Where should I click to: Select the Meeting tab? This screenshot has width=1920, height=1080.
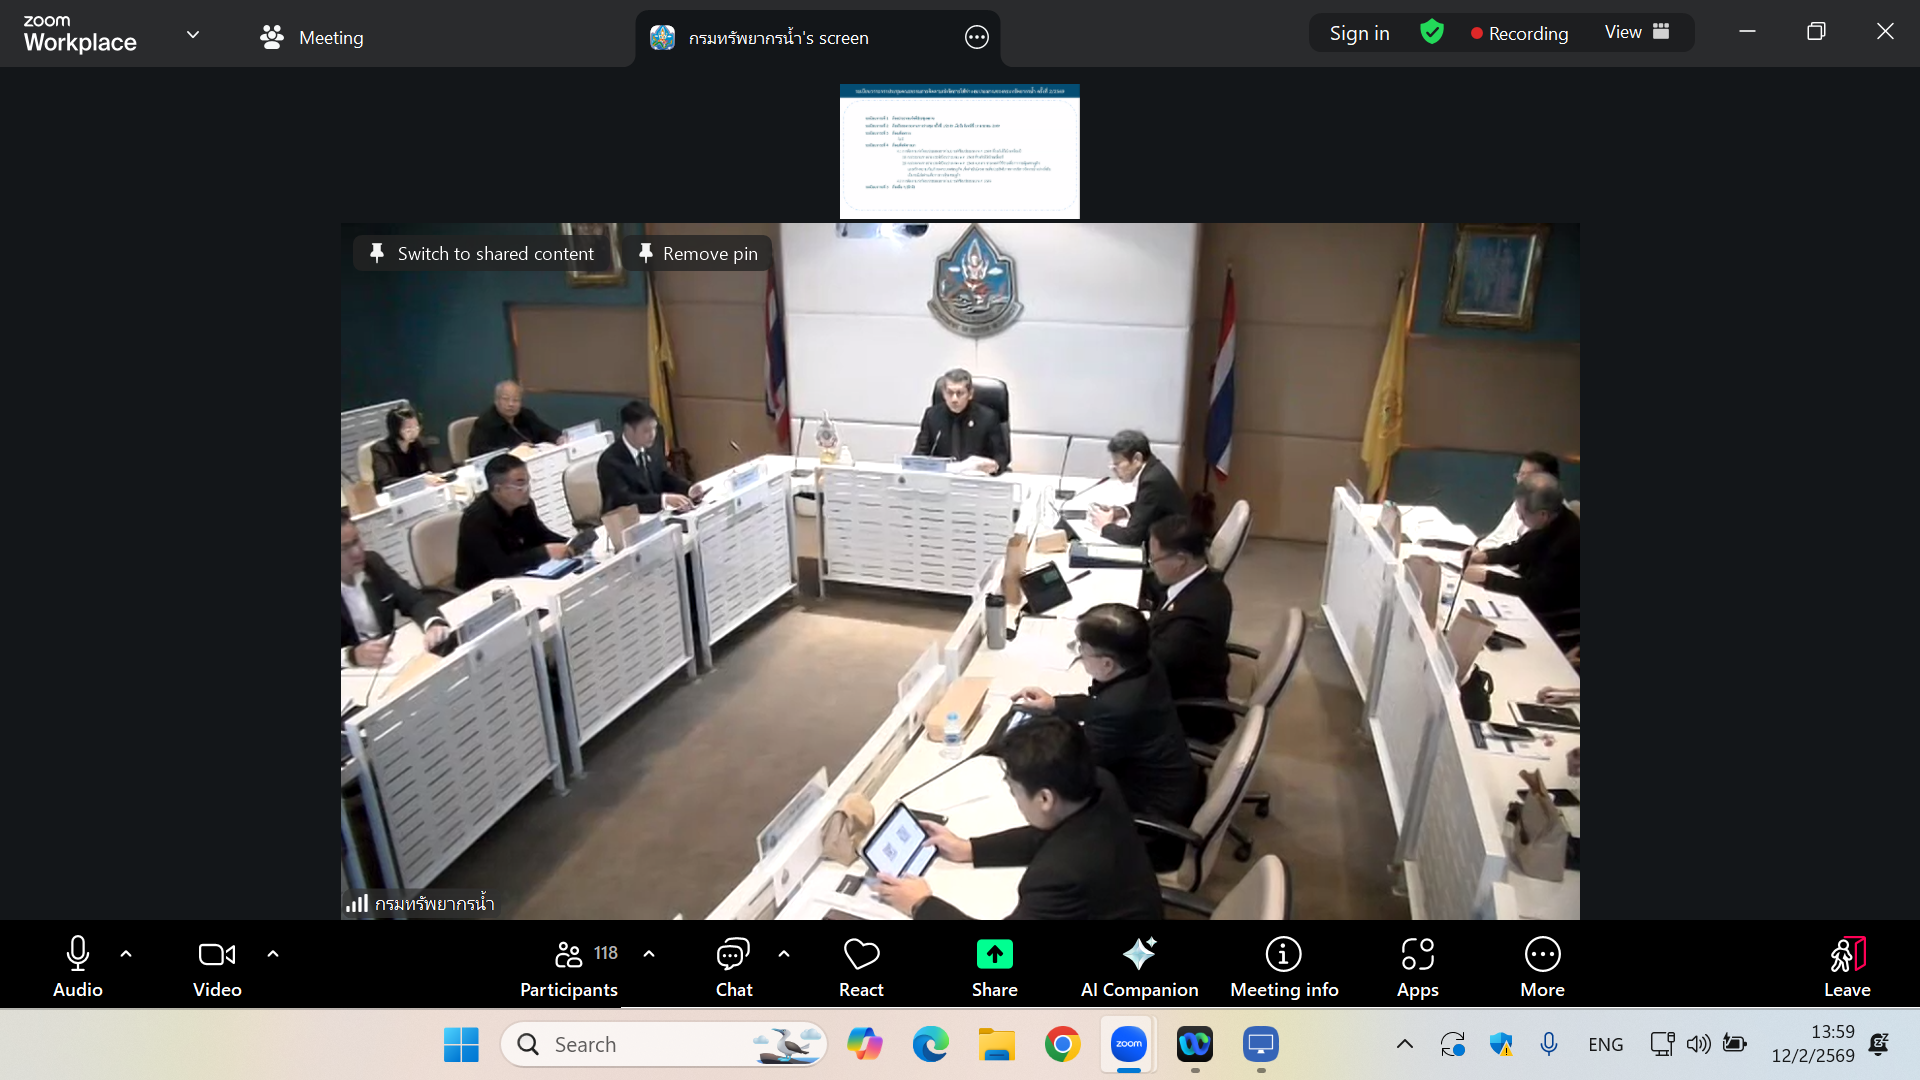click(311, 37)
